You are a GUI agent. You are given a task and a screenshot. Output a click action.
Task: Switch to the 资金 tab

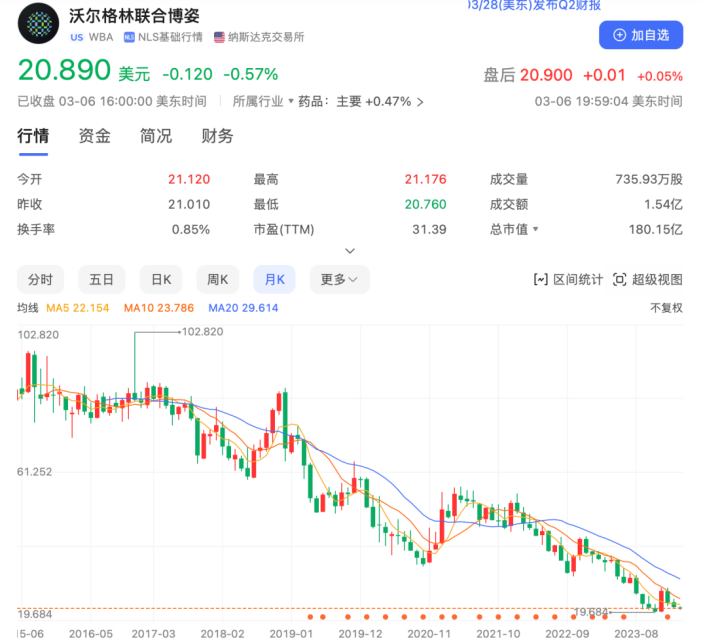pos(95,137)
